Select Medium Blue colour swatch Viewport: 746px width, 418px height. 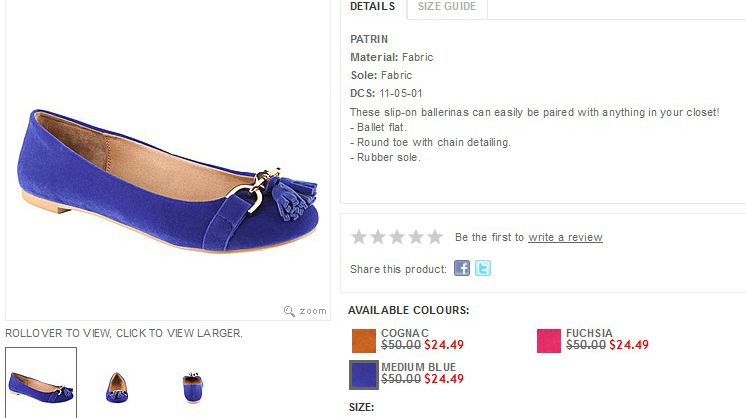coord(364,375)
